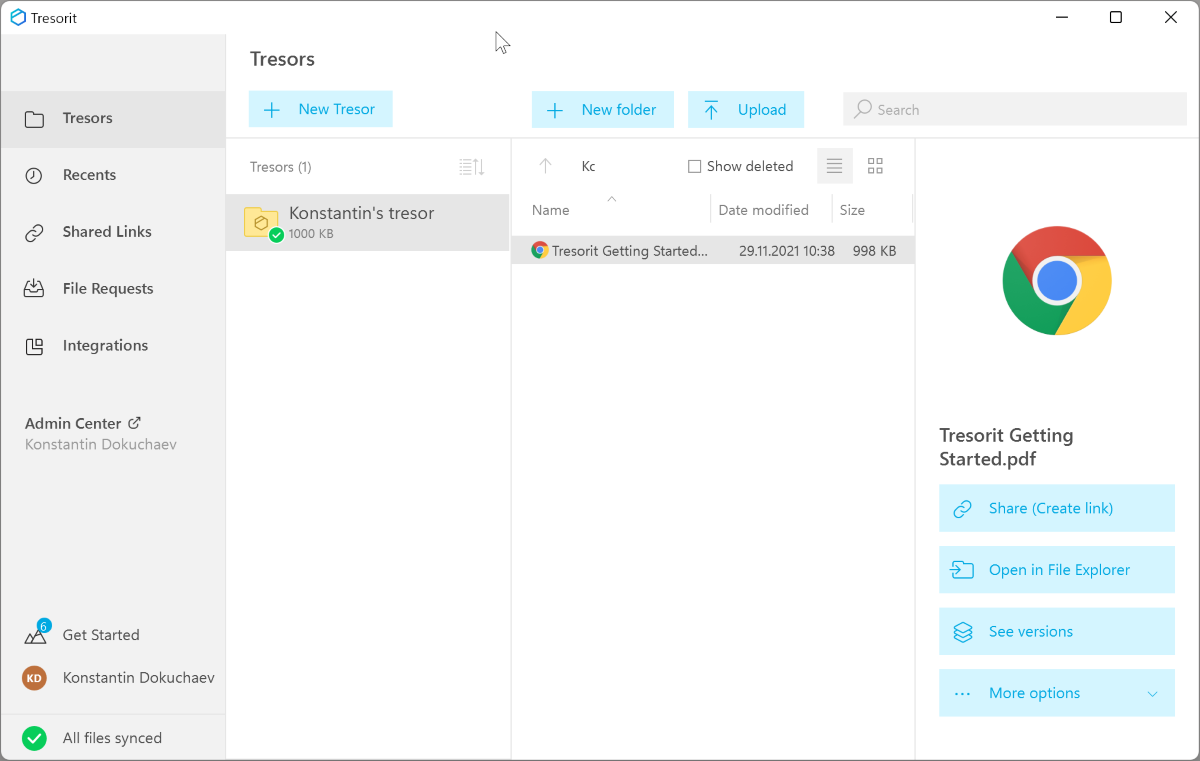This screenshot has height=761, width=1200.
Task: Click the Upload button
Action: [x=746, y=110]
